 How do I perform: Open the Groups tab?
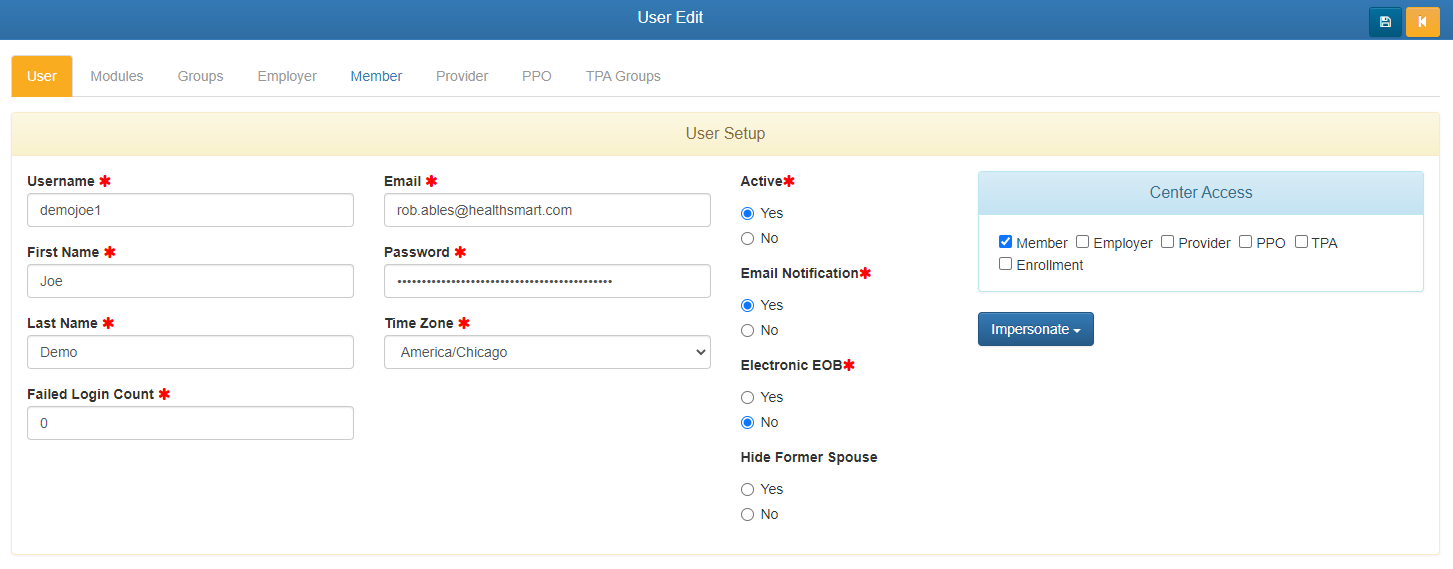click(200, 76)
